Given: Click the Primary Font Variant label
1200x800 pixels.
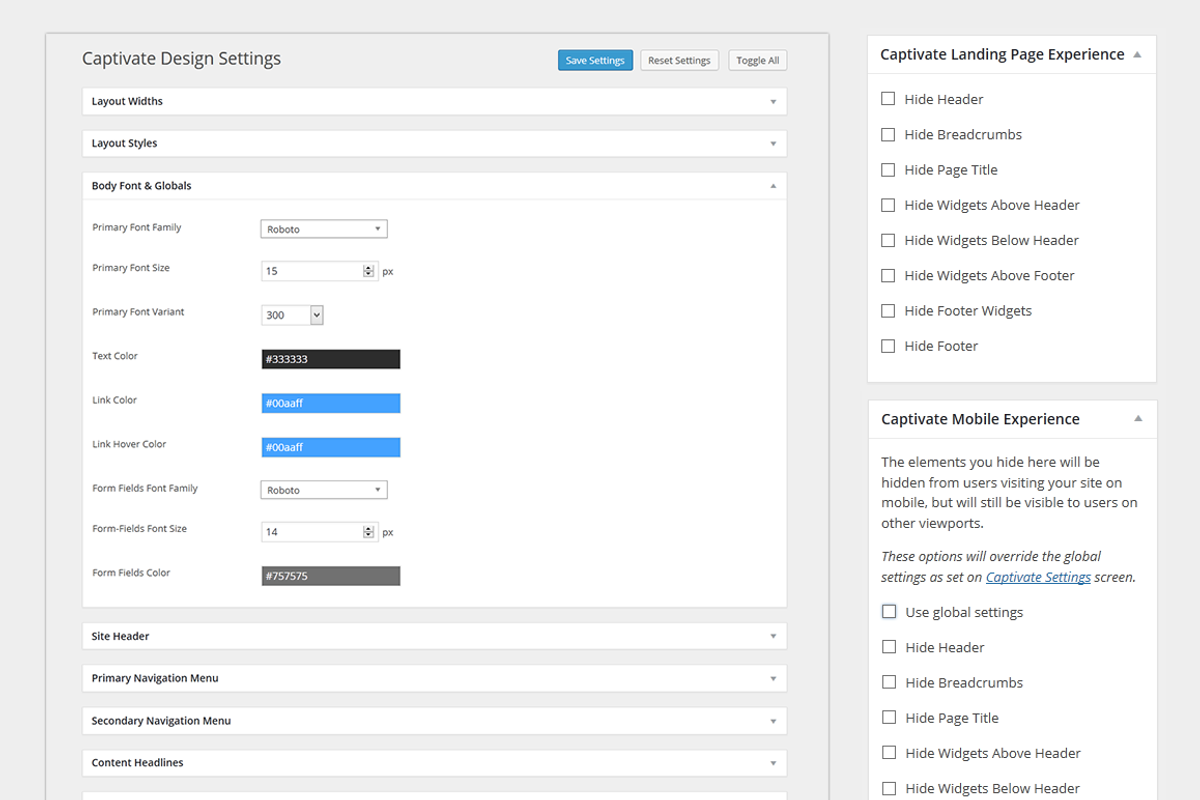Looking at the screenshot, I should (138, 312).
